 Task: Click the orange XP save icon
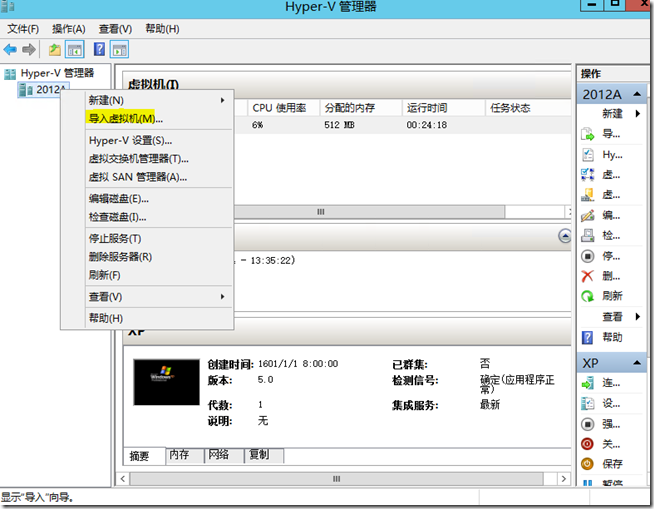[587, 464]
